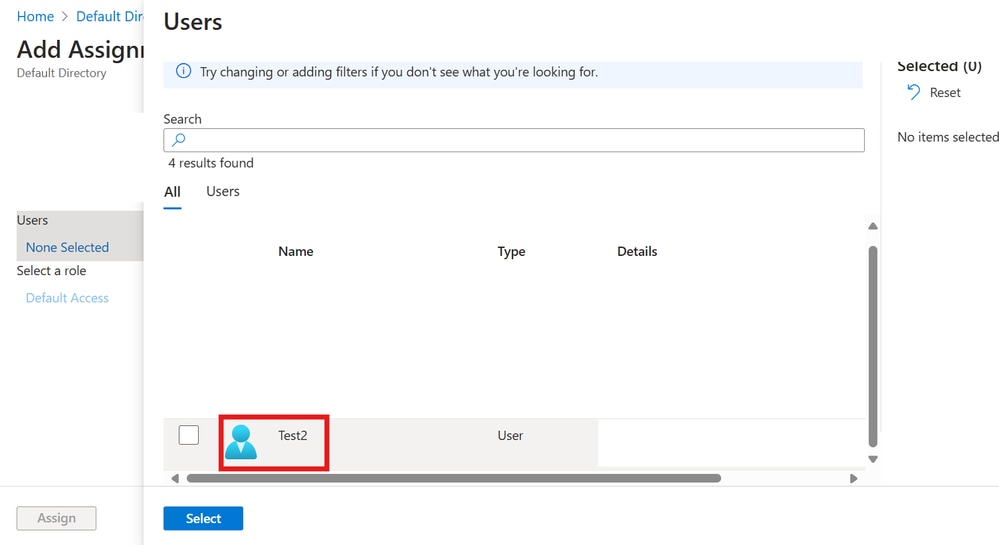Tick the checkbox for Test2 user
This screenshot has height=545, width=999.
(x=189, y=435)
